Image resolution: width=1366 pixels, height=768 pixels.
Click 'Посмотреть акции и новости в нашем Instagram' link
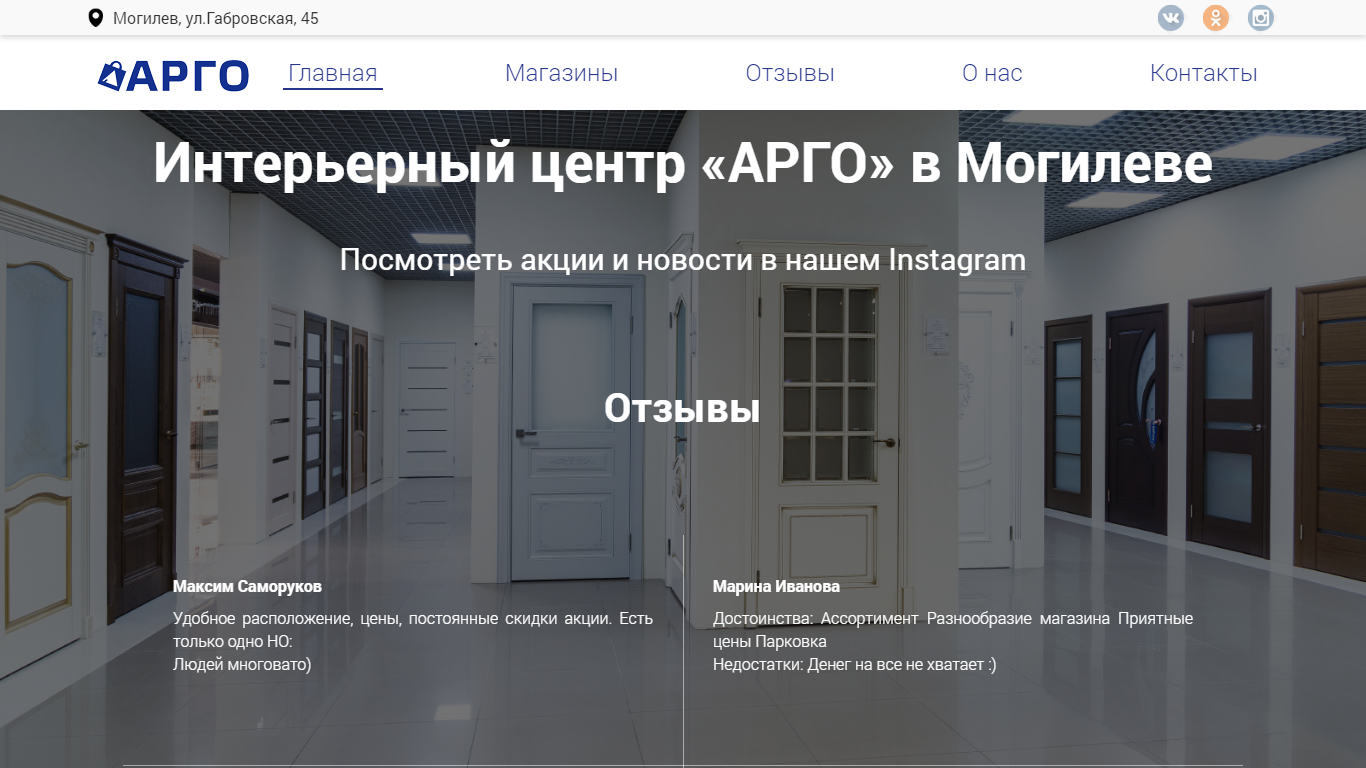683,260
